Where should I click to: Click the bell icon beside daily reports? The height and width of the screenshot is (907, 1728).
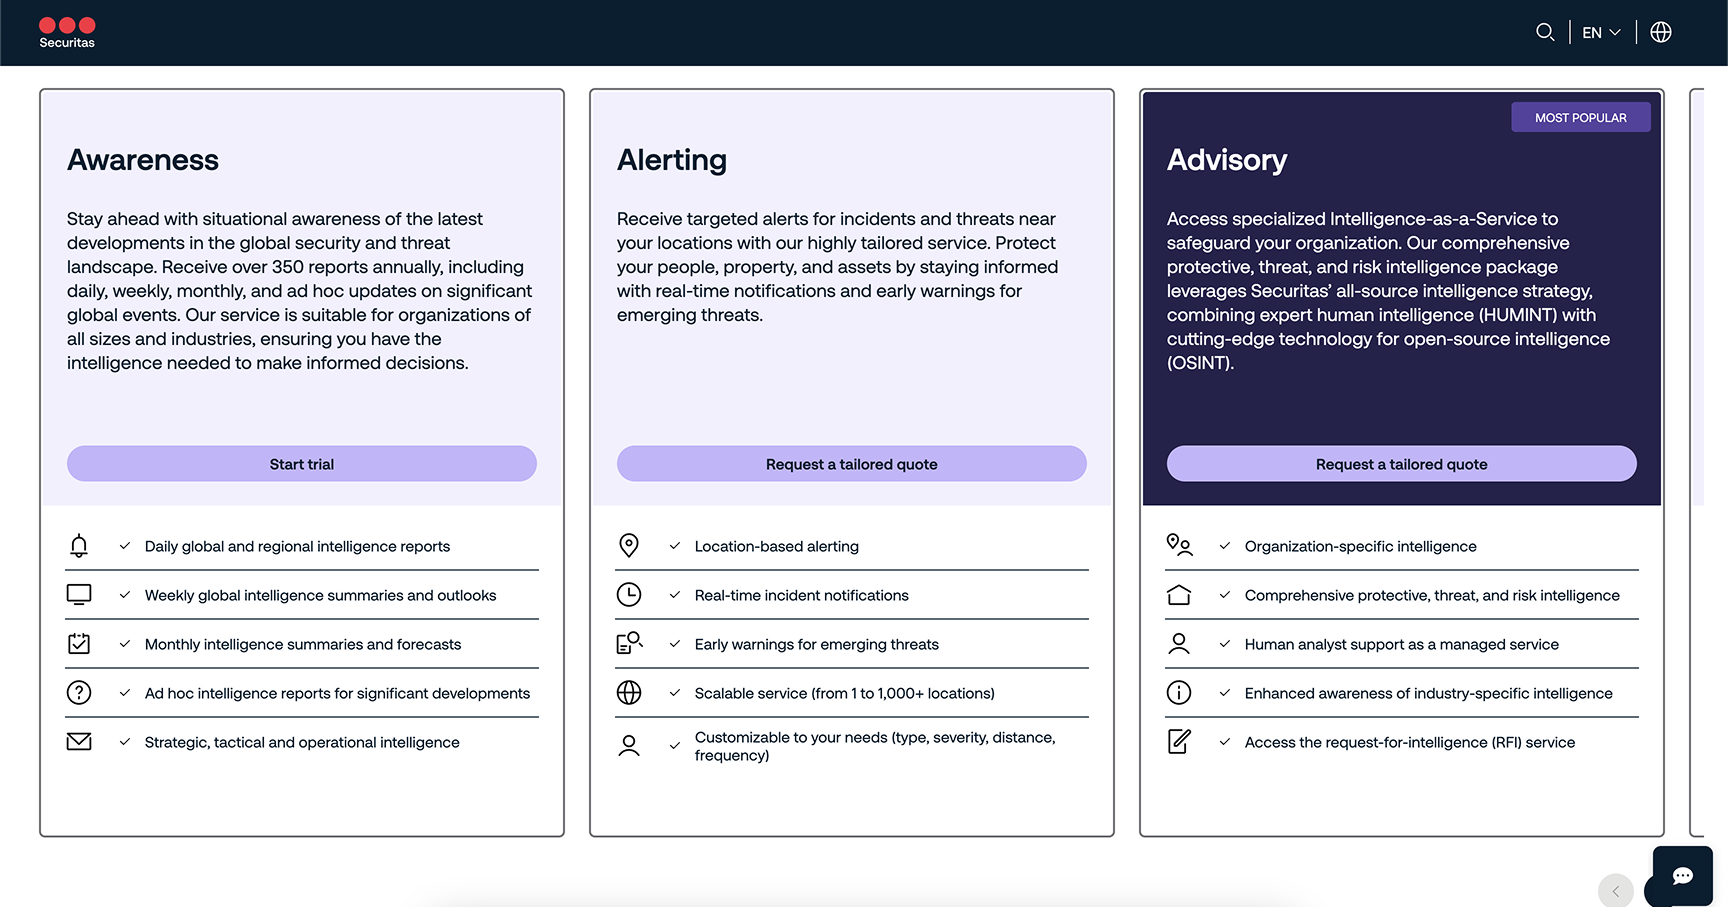(x=79, y=546)
